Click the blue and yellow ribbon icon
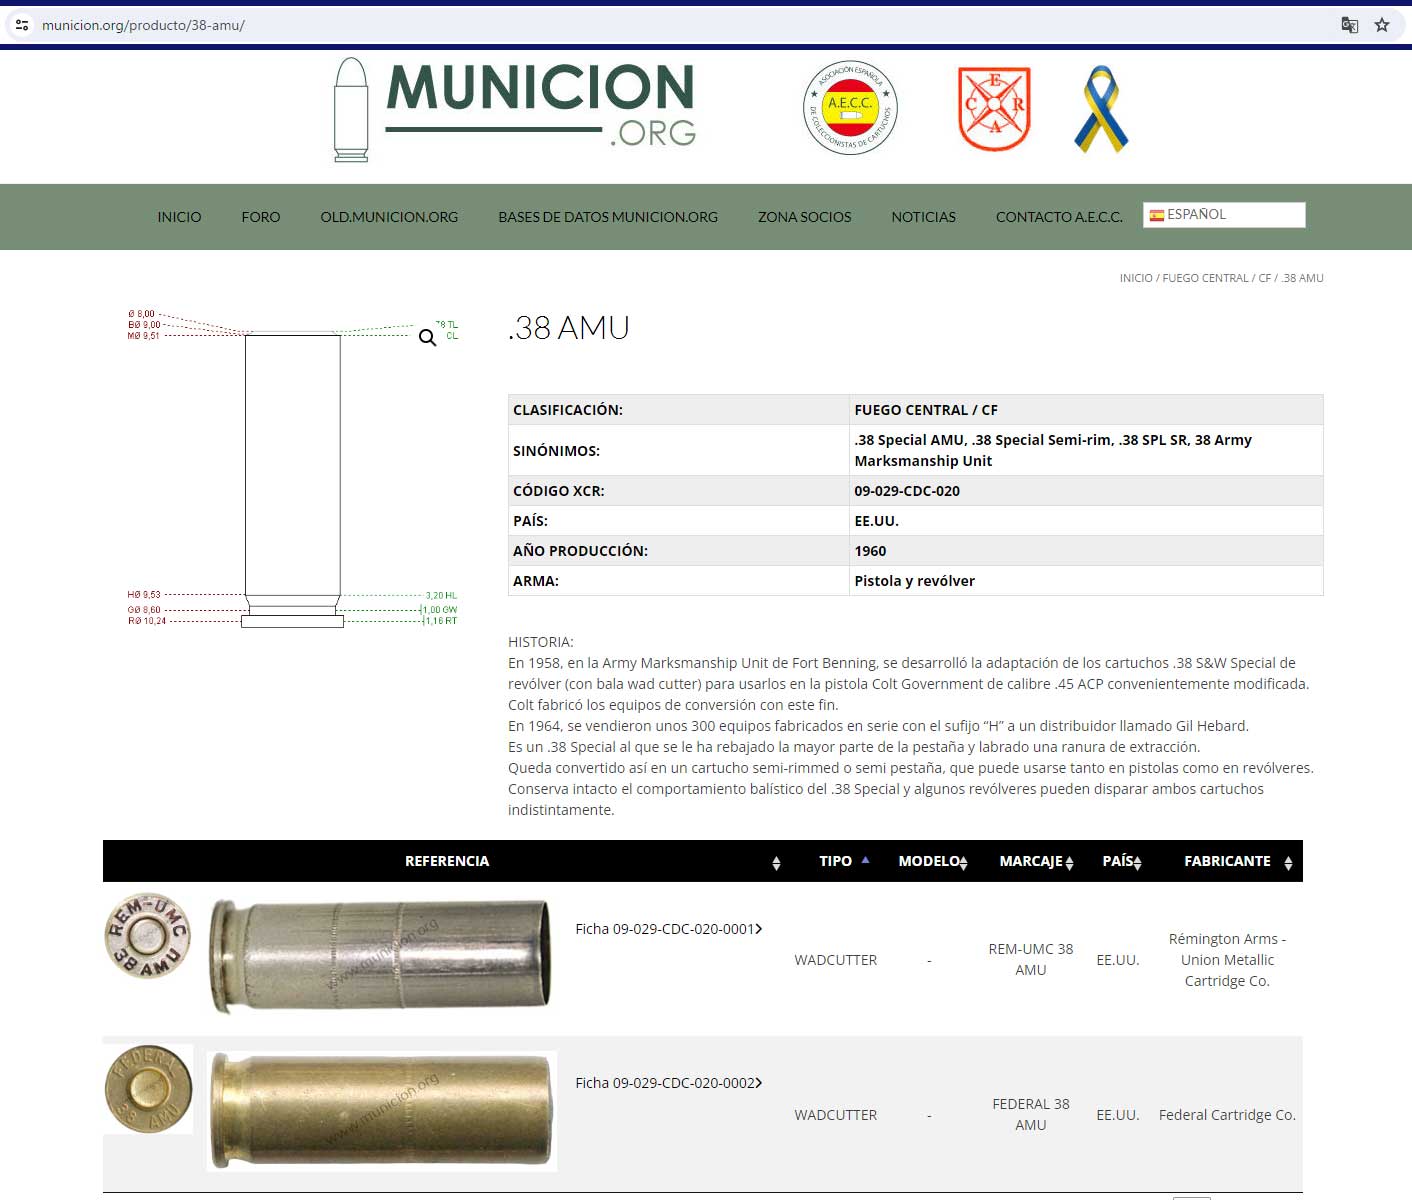1412x1200 pixels. pyautogui.click(x=1100, y=109)
